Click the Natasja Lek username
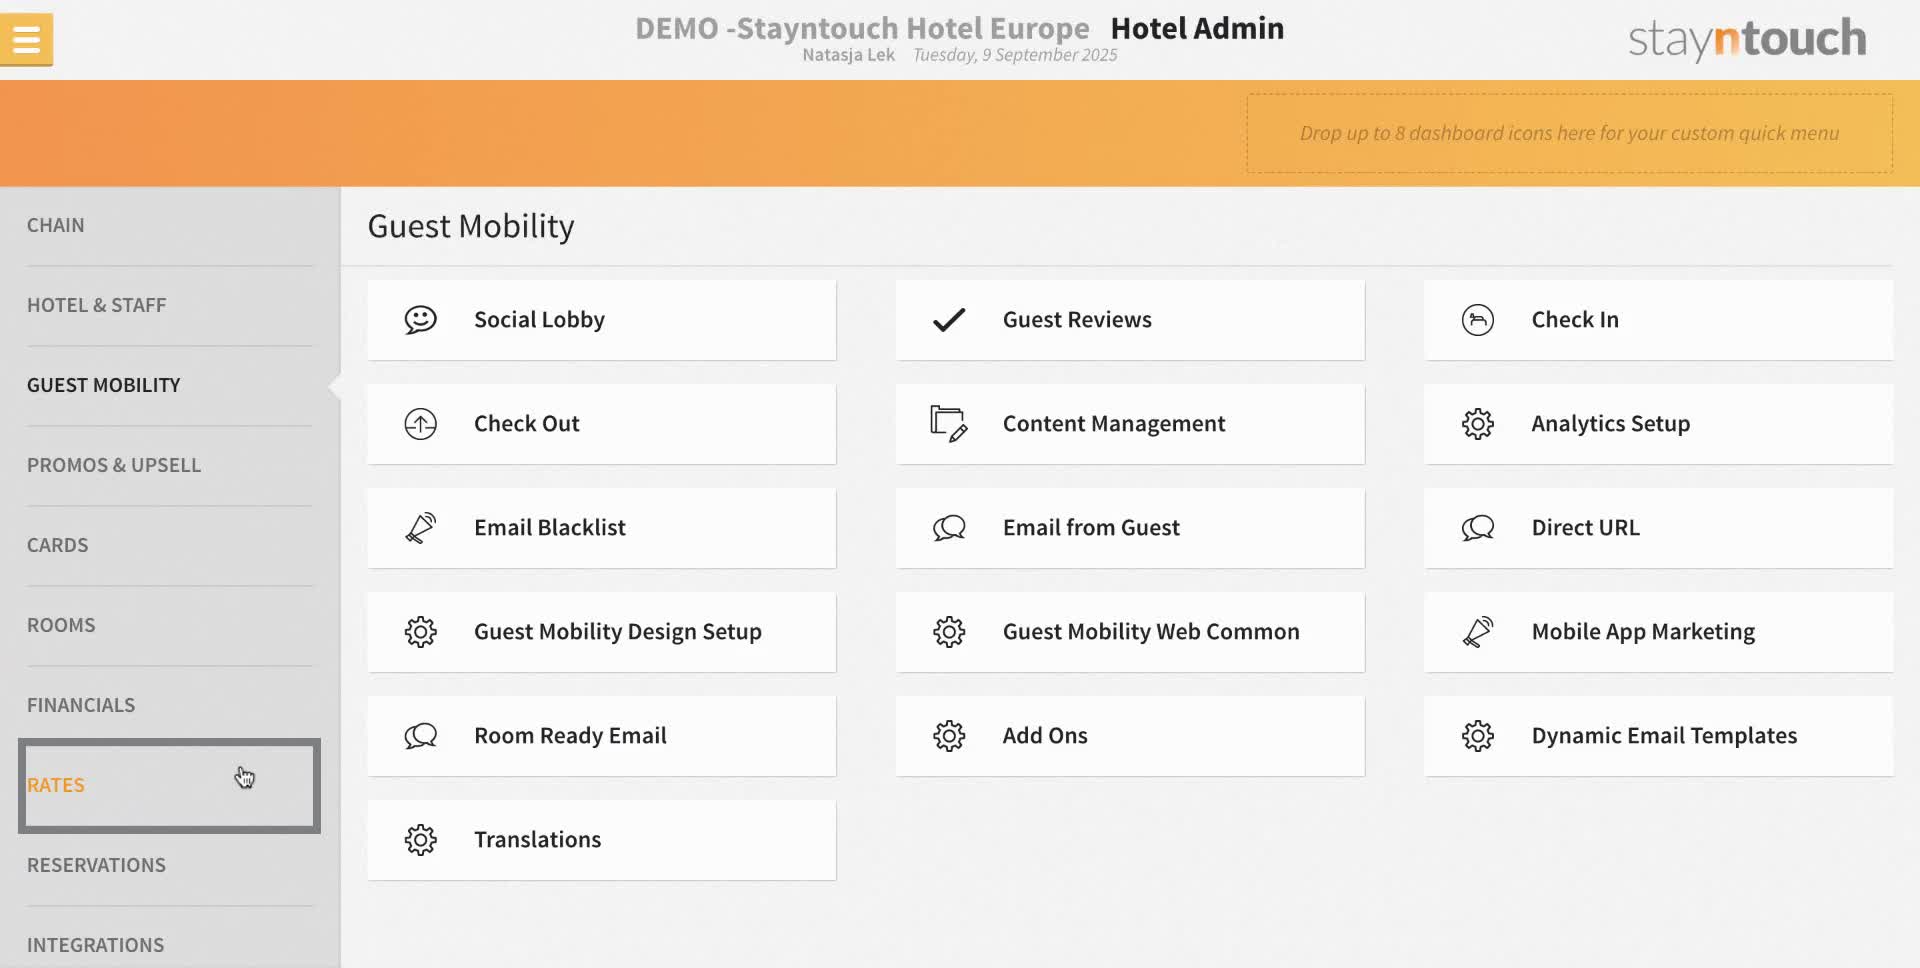 click(x=848, y=55)
